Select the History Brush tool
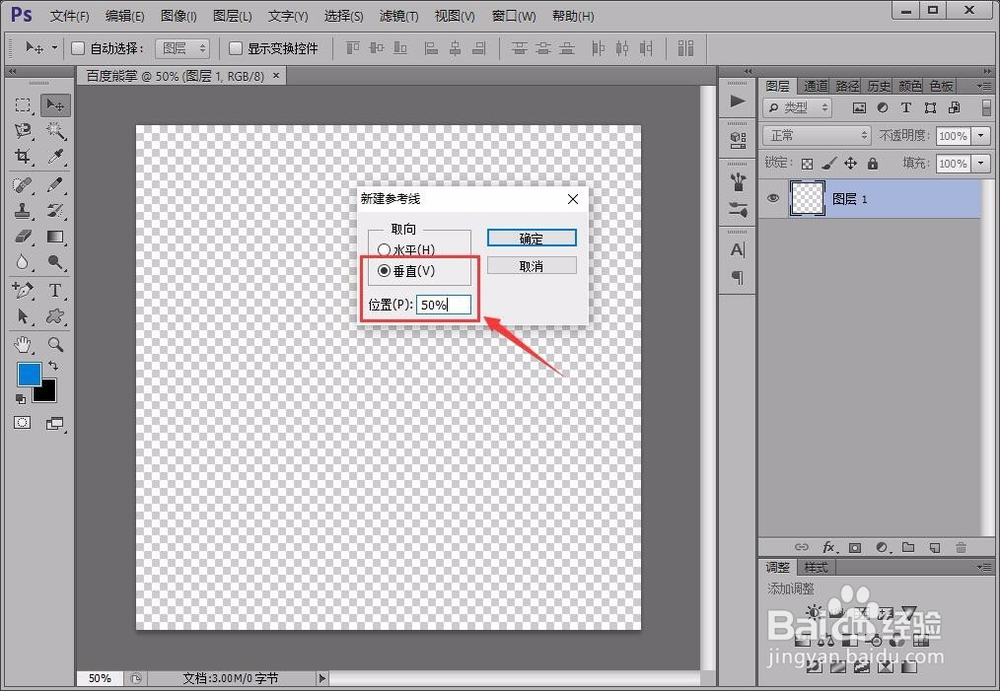This screenshot has width=1000, height=691. (55, 211)
